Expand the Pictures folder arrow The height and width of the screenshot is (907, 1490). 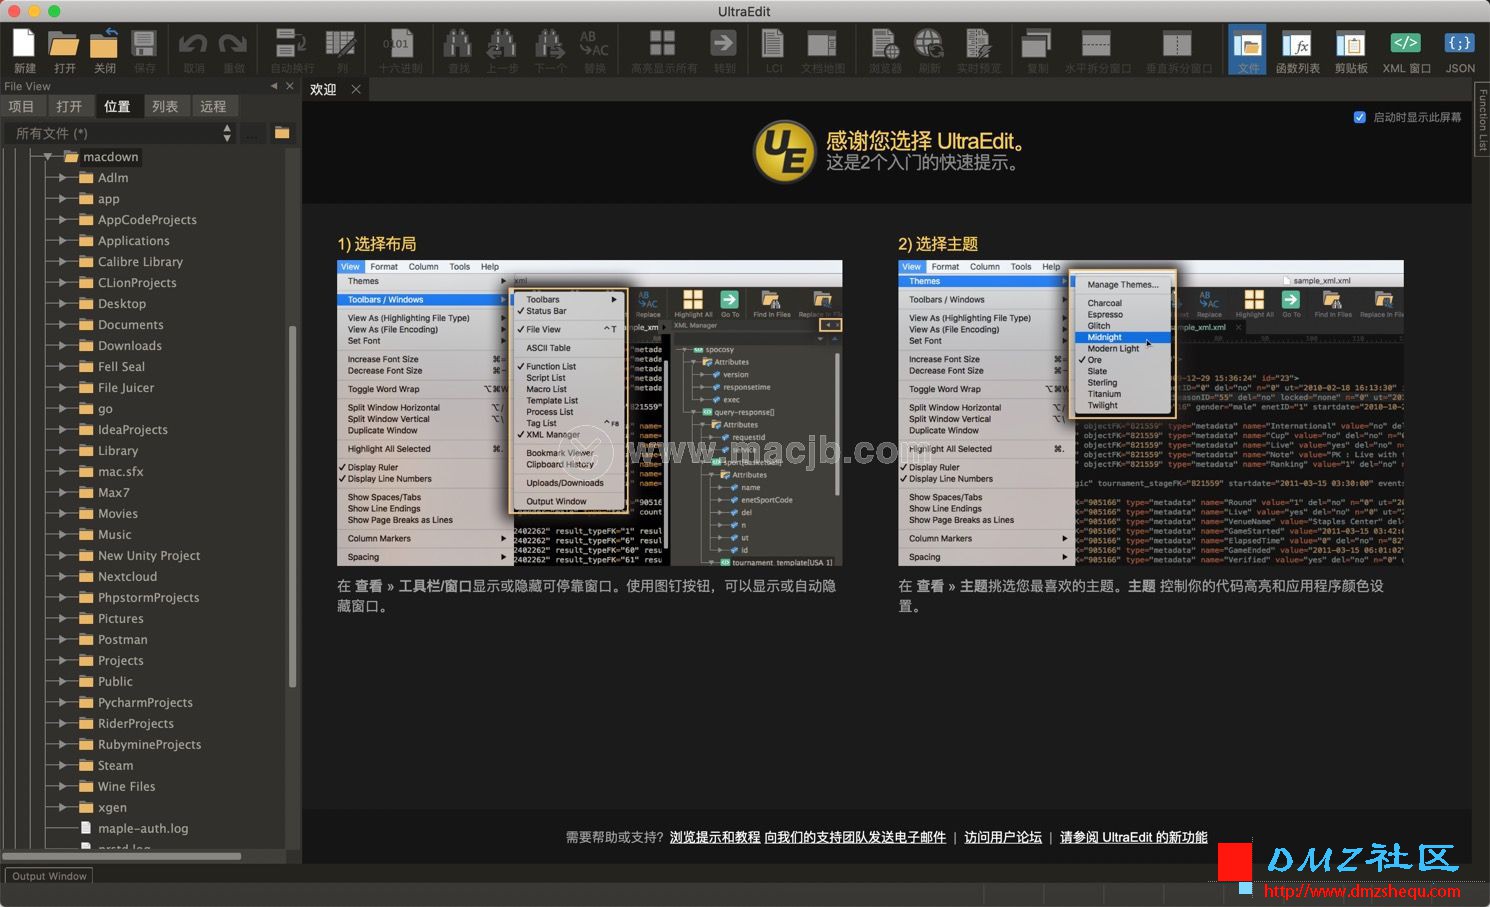(x=62, y=619)
